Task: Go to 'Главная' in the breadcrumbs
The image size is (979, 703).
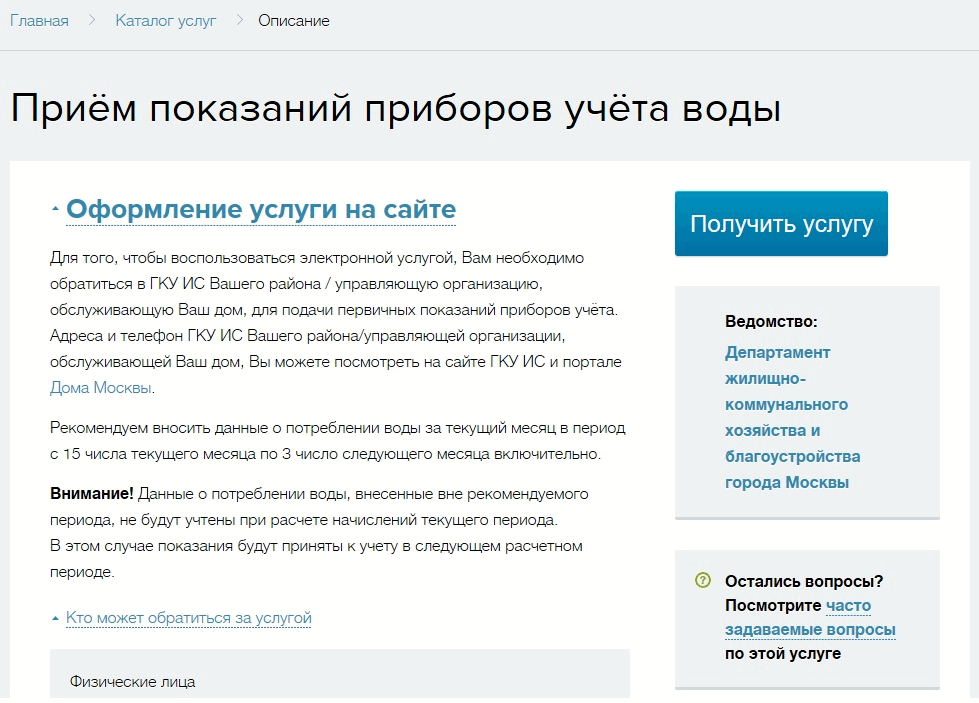Action: (x=39, y=20)
